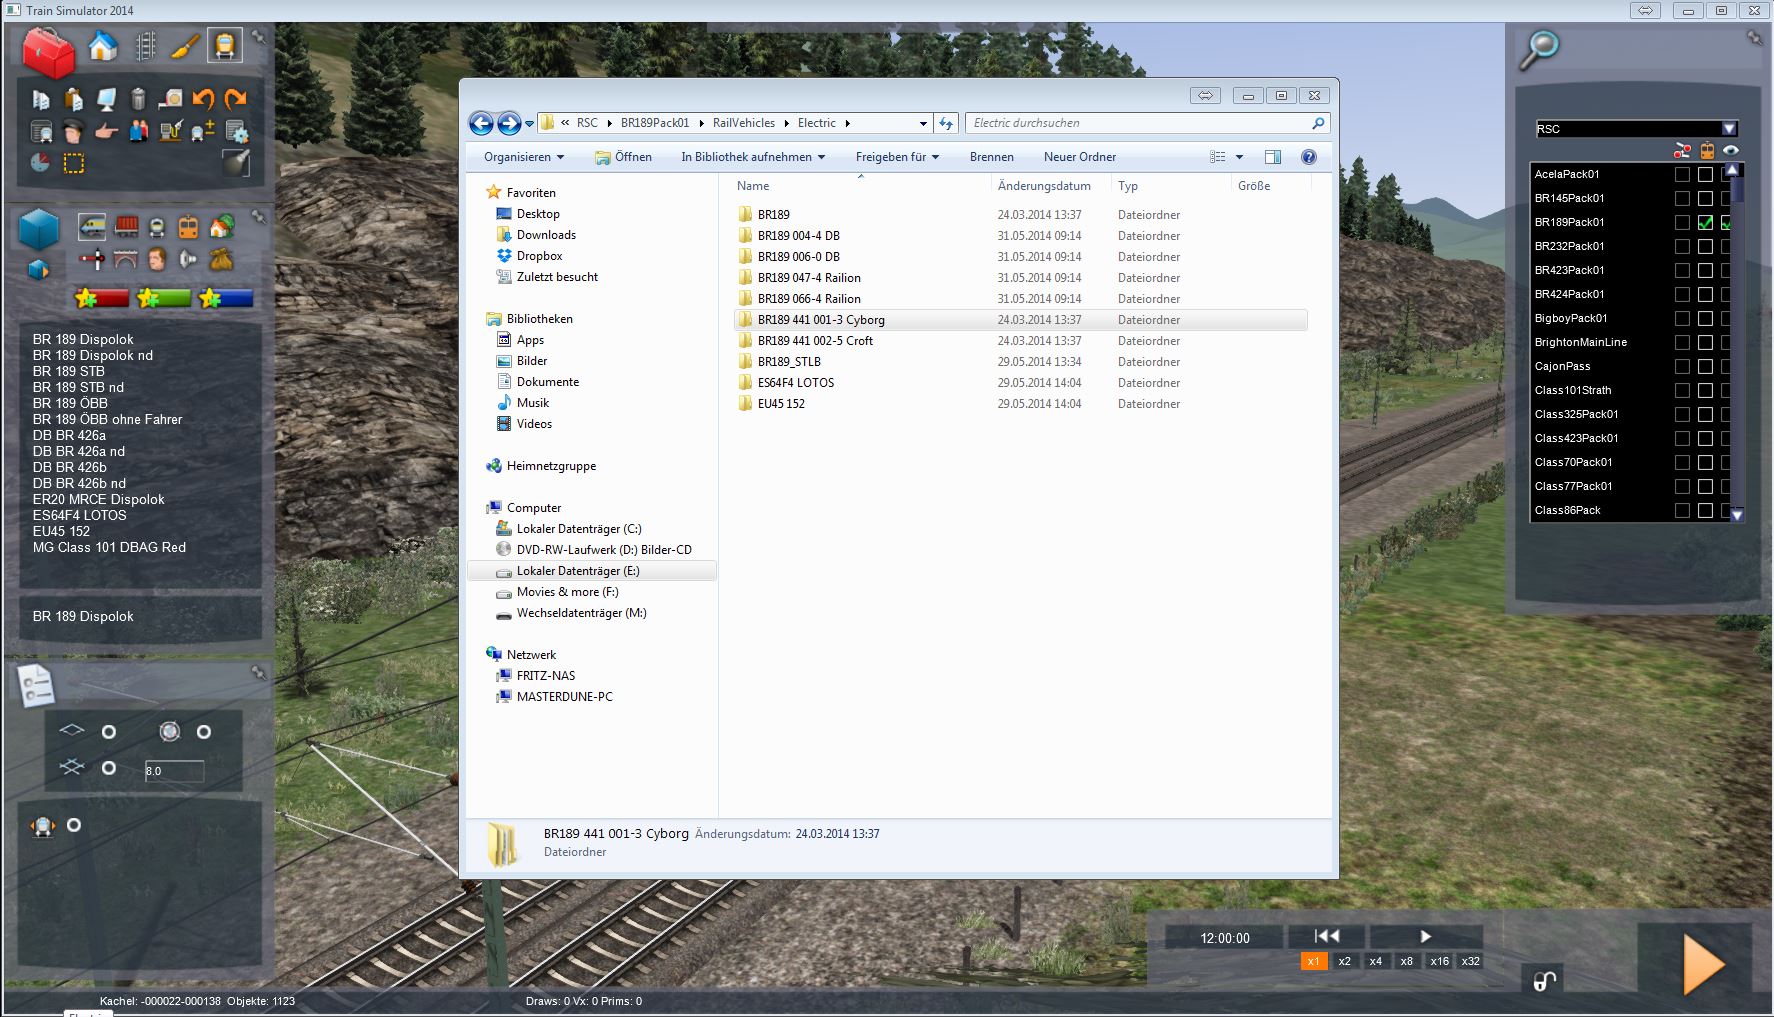
Task: Click the orange redo arrow
Action: coord(236,99)
